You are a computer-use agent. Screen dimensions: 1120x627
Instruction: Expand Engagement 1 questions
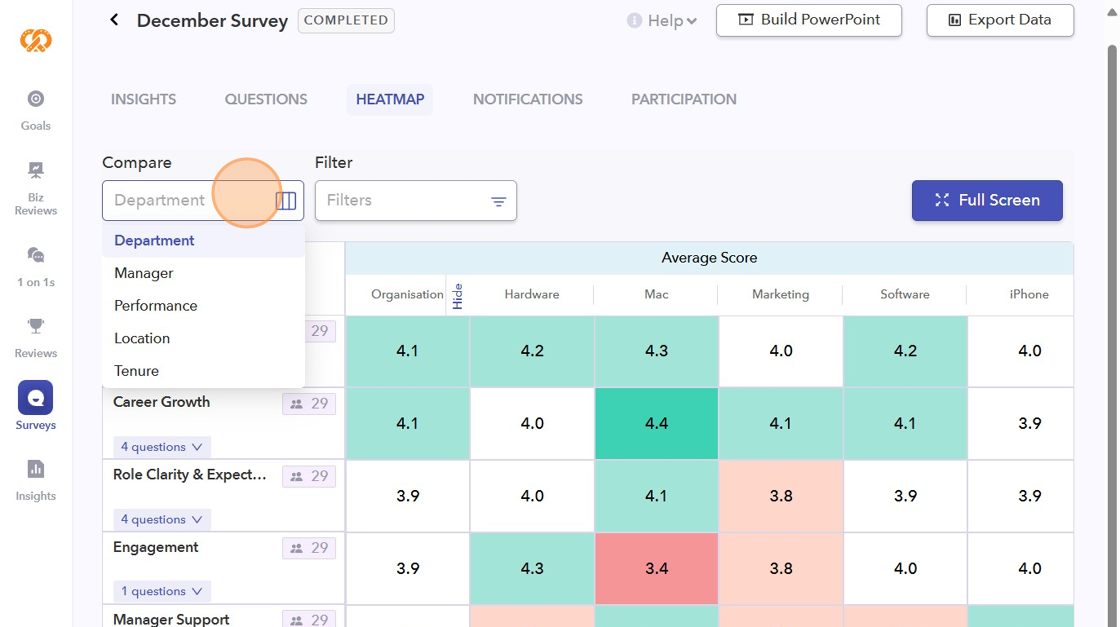click(x=161, y=591)
